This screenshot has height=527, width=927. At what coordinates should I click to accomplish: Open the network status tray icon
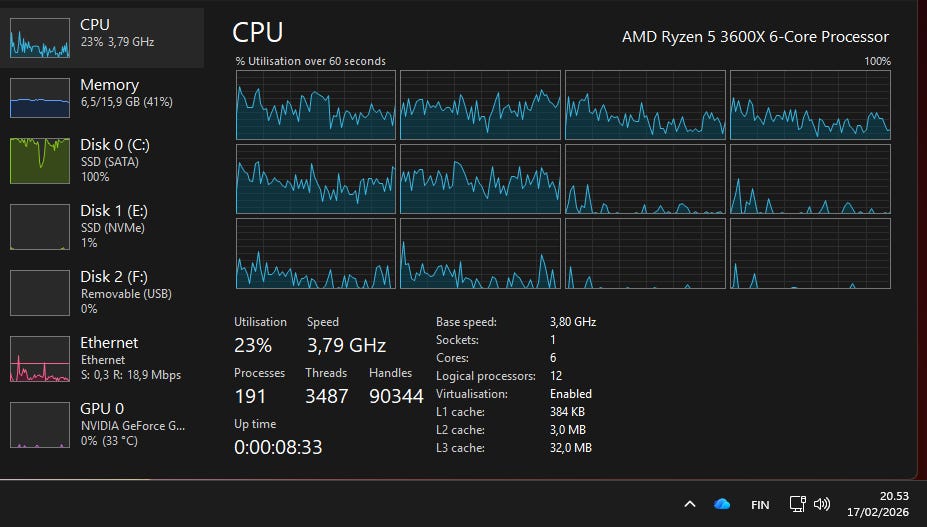(797, 504)
